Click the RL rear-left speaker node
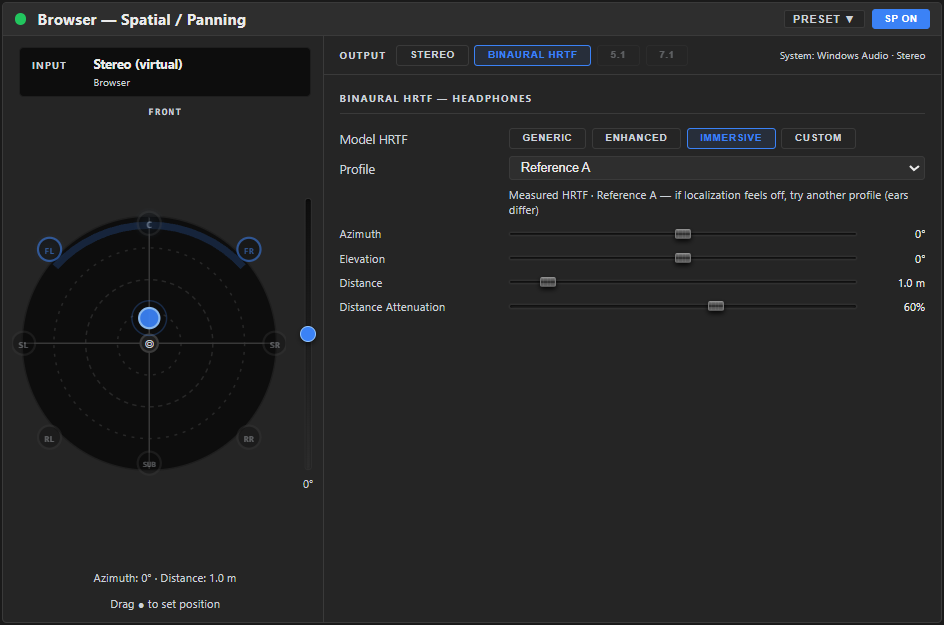This screenshot has height=625, width=944. click(x=49, y=438)
